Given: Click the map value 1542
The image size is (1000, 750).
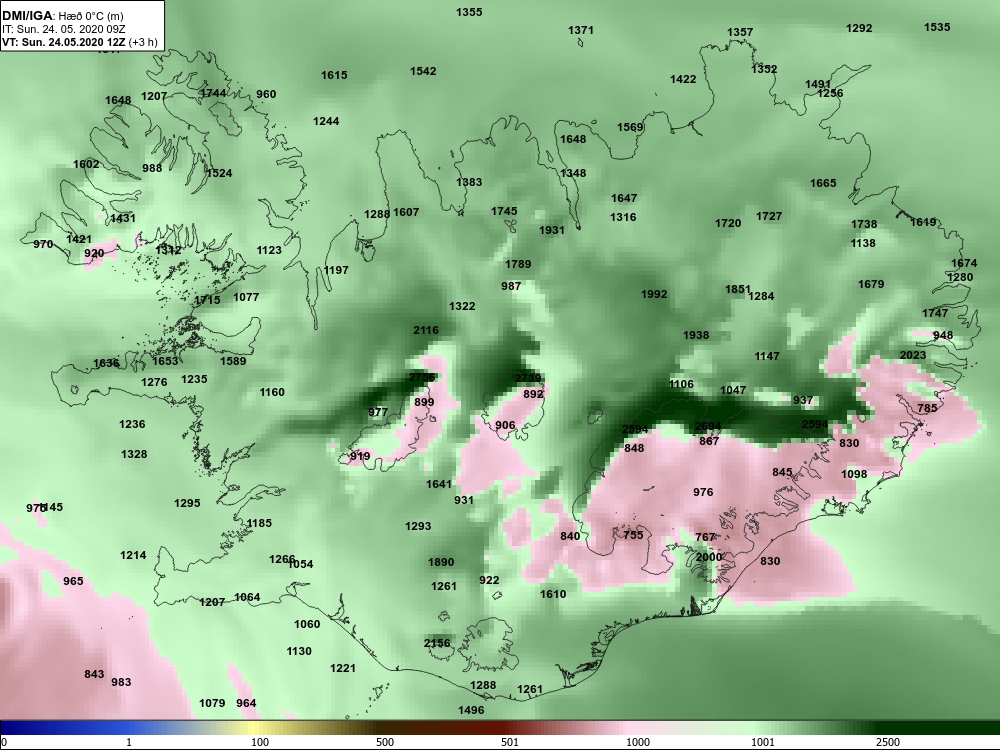Looking at the screenshot, I should (423, 71).
